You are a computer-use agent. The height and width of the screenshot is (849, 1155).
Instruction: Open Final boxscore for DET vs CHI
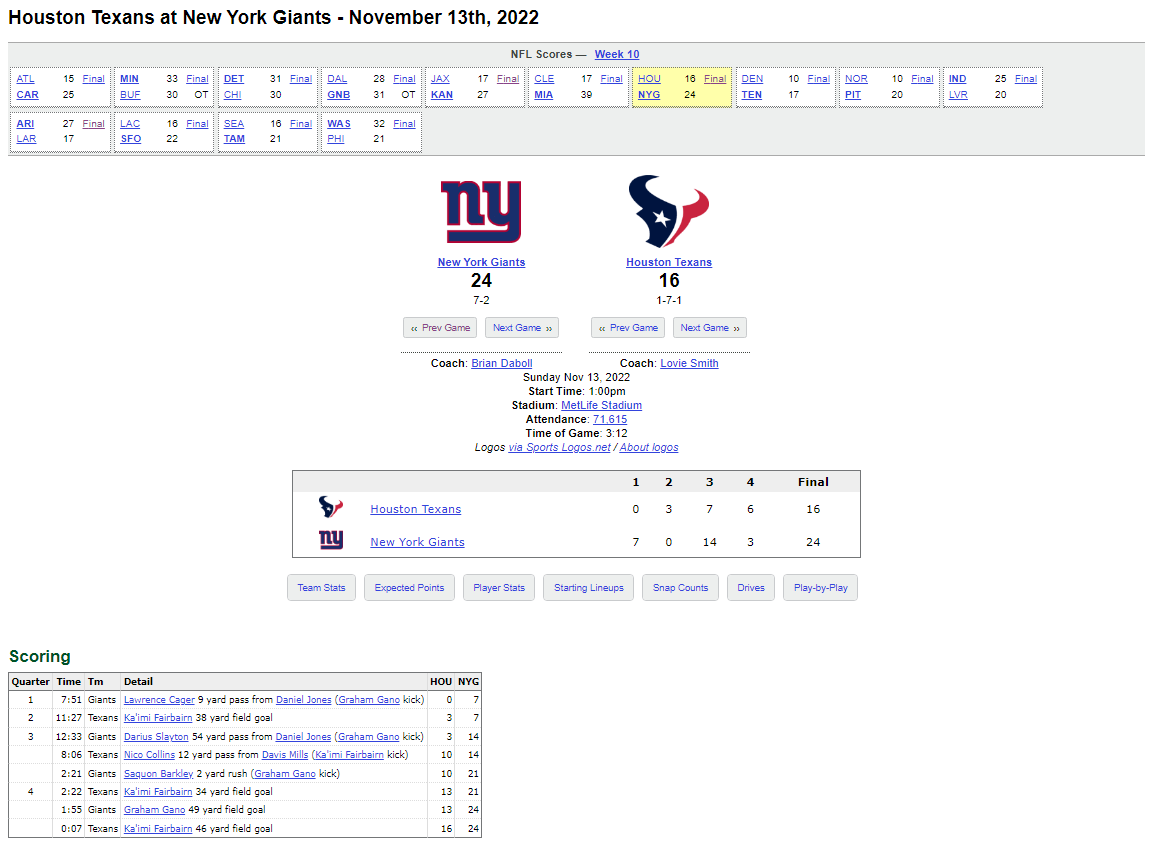[301, 79]
